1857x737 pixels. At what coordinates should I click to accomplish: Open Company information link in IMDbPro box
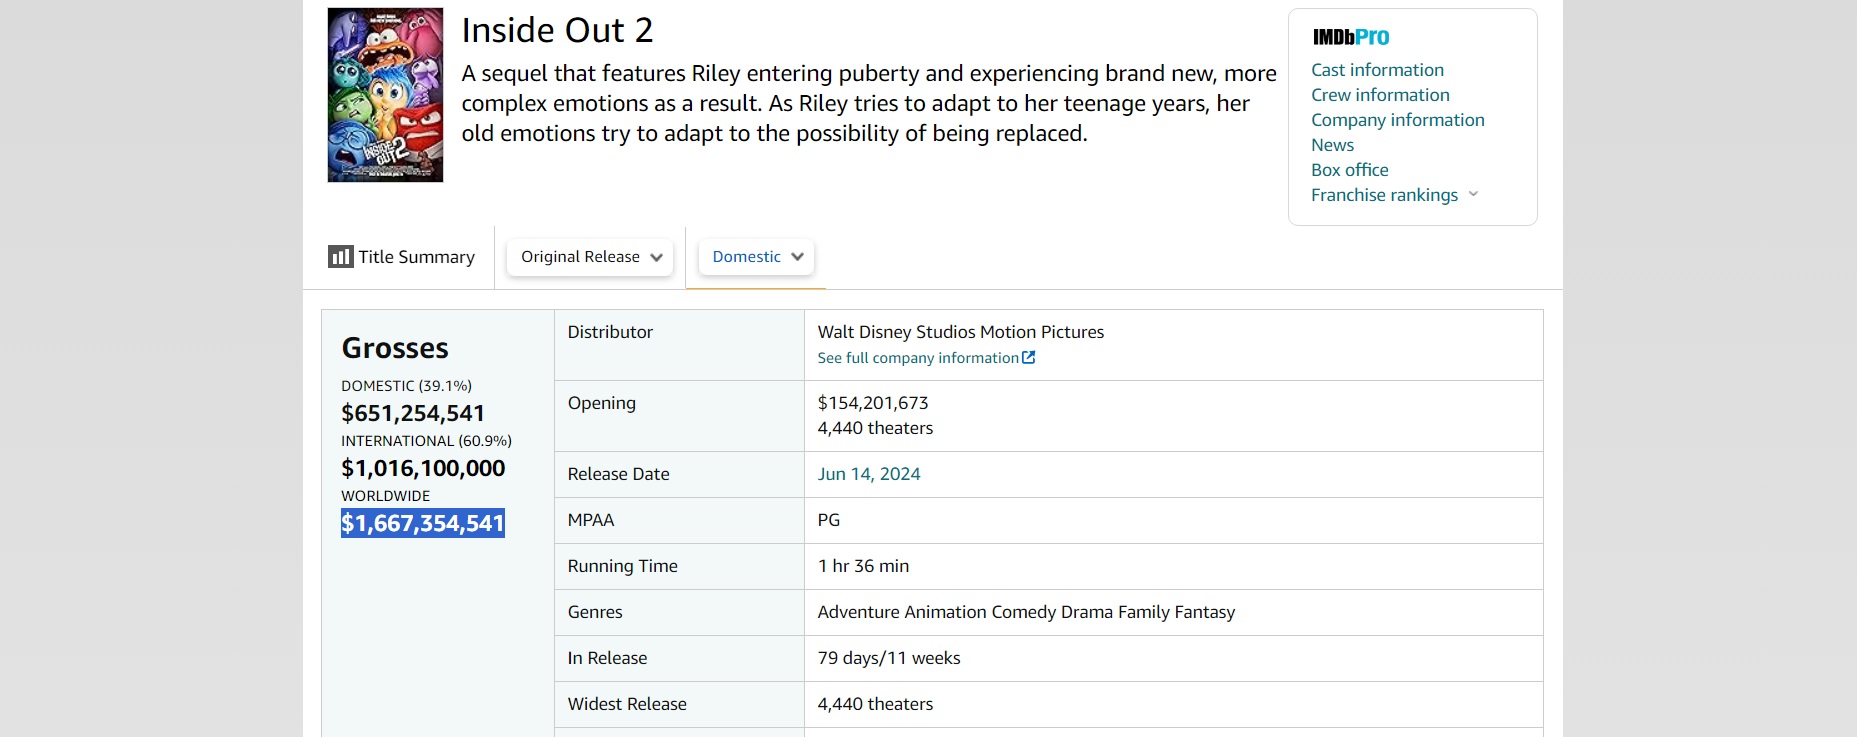pos(1397,120)
